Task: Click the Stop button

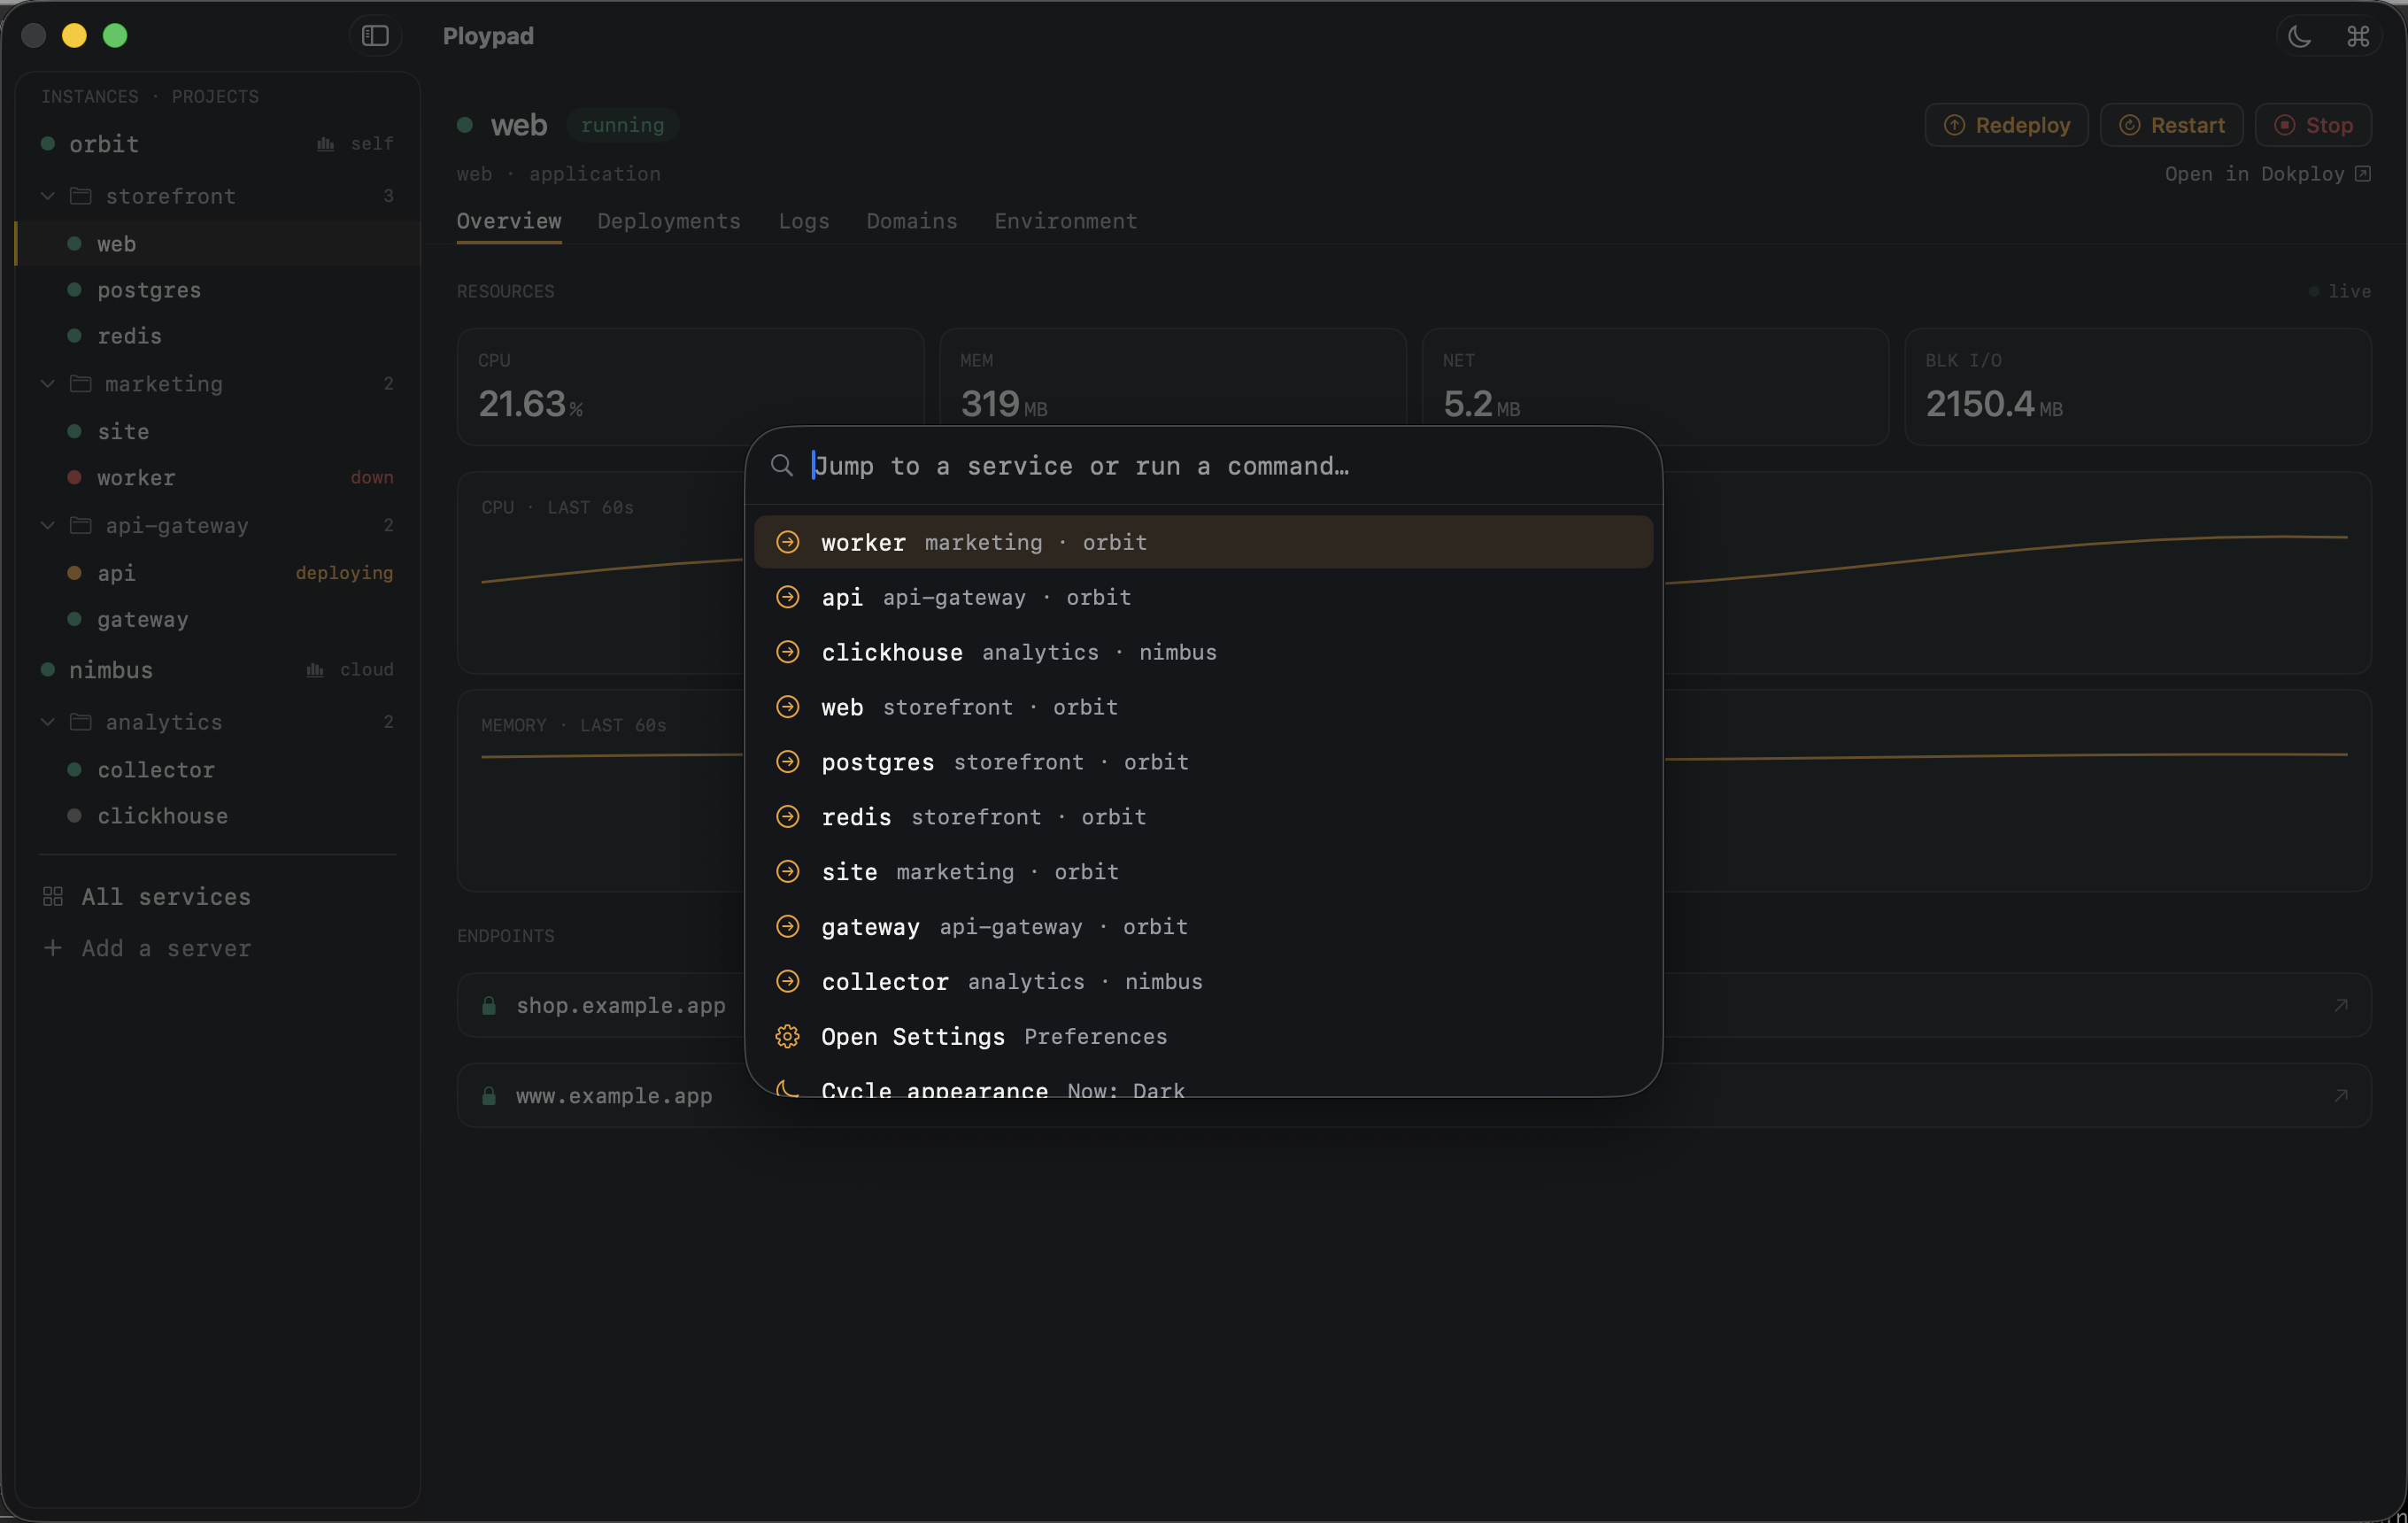Action: click(2313, 125)
